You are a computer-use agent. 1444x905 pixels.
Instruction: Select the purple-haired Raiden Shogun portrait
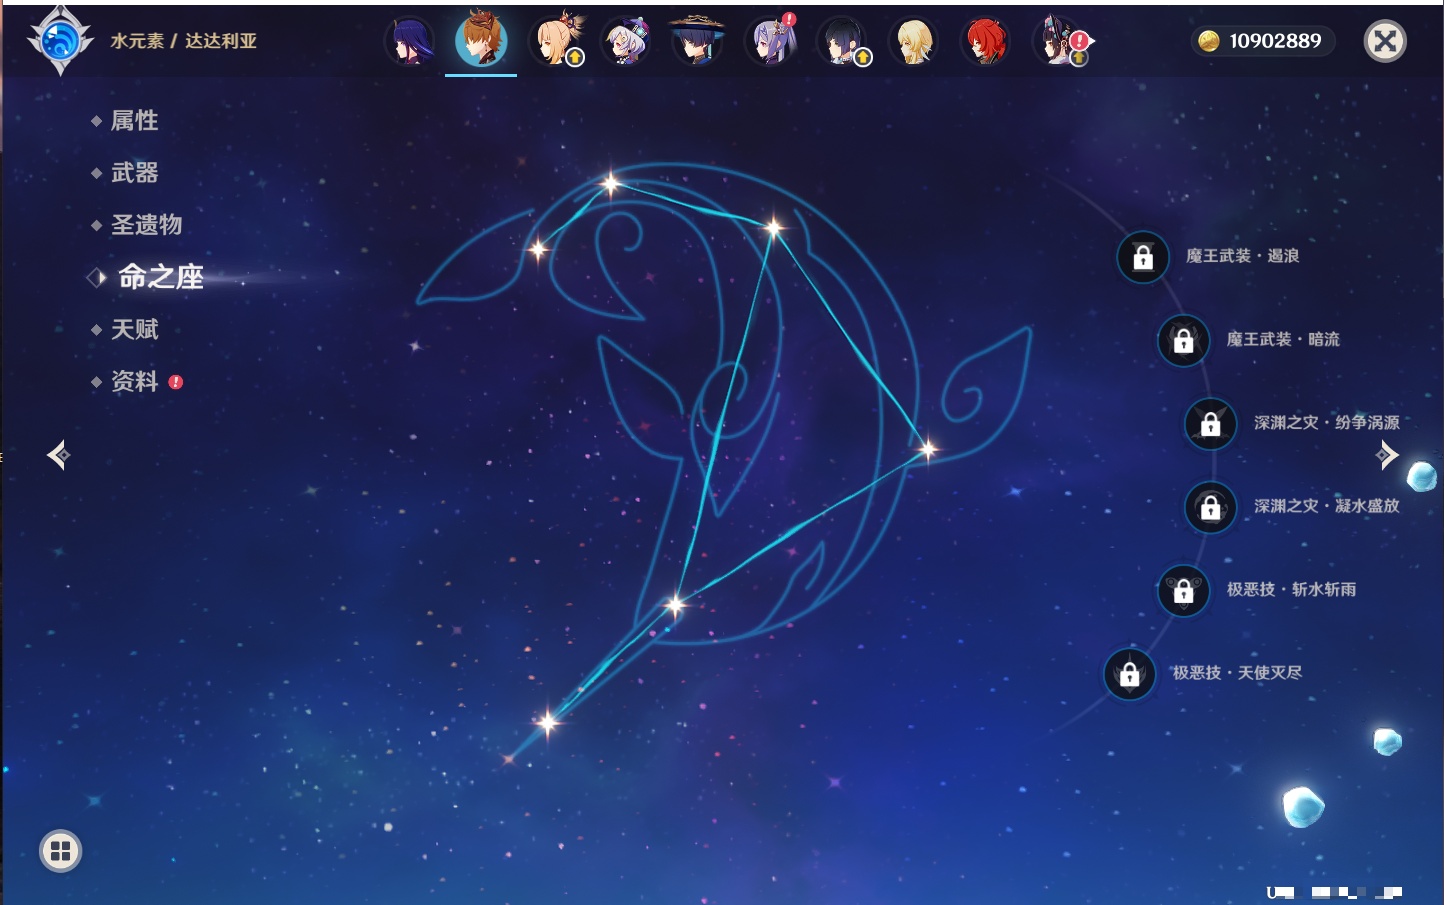[x=409, y=42]
